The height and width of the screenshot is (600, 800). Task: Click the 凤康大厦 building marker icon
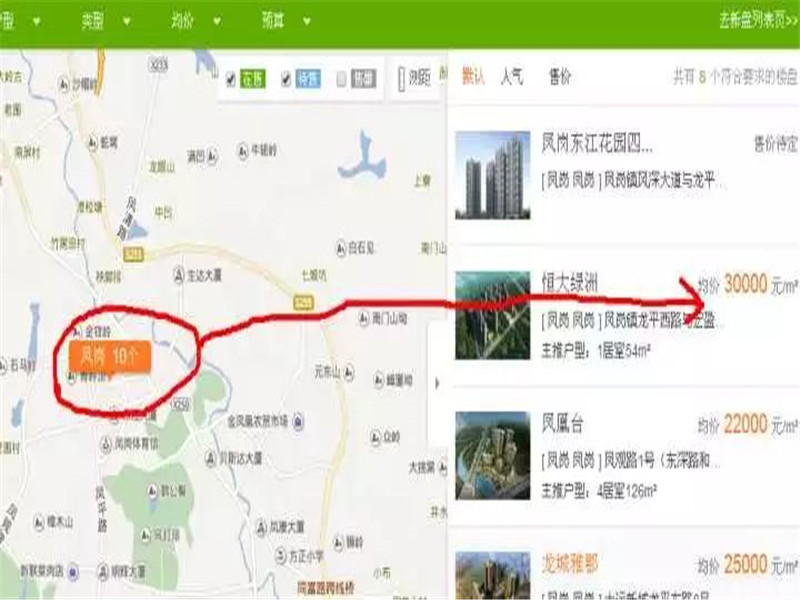pos(261,526)
